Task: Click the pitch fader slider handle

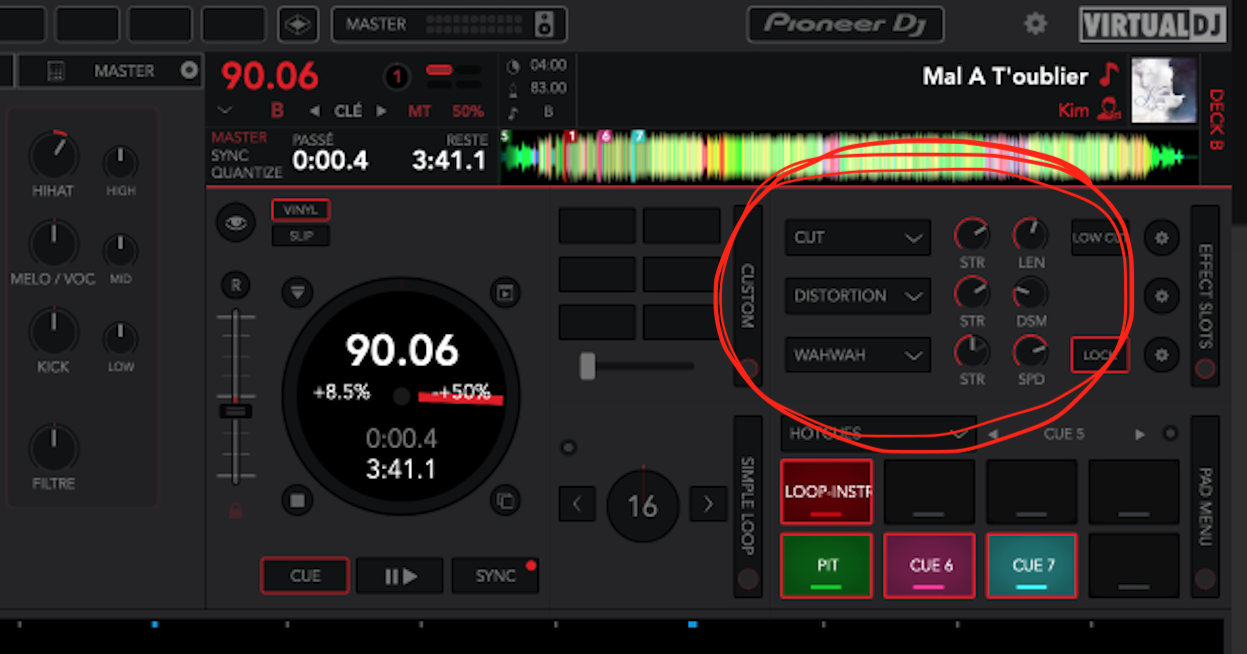Action: 236,411
